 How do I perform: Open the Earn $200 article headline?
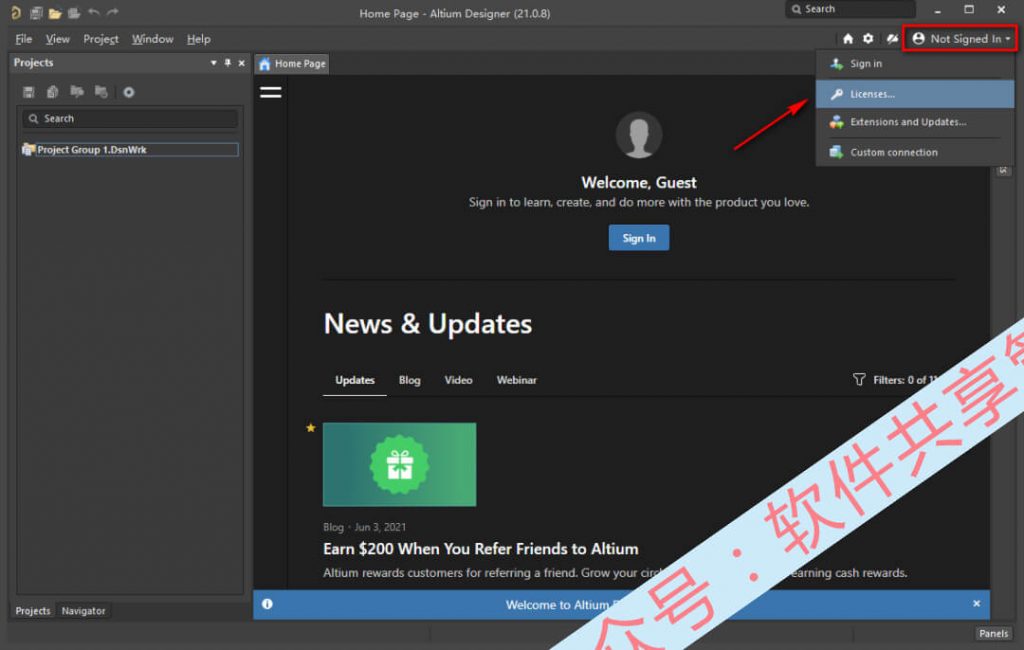click(x=481, y=549)
